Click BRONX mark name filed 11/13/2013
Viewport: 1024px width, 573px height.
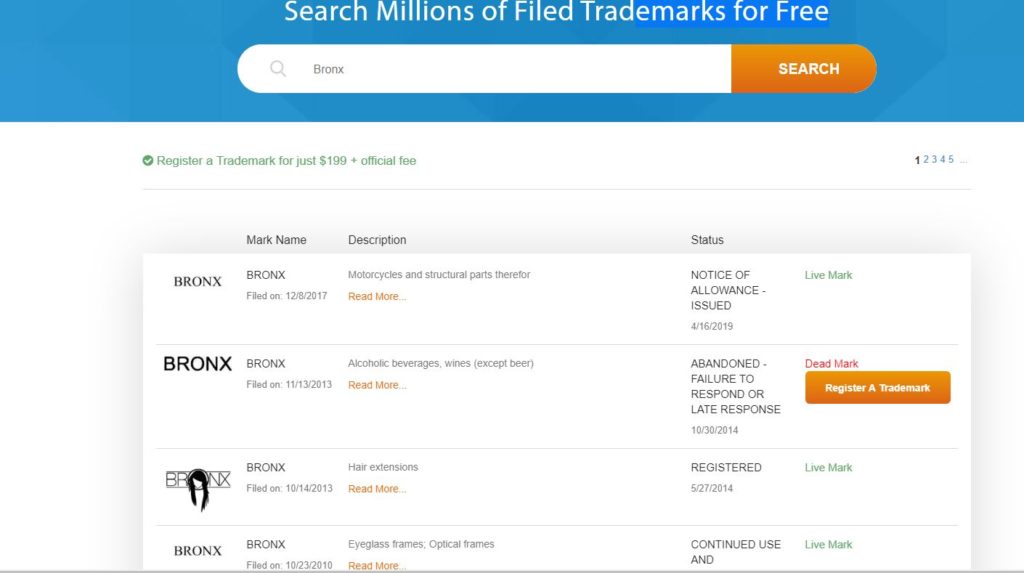[266, 363]
